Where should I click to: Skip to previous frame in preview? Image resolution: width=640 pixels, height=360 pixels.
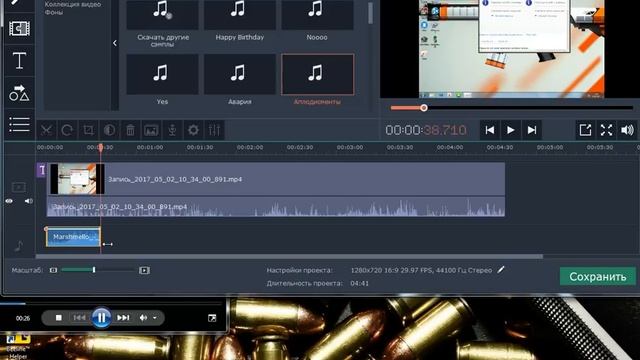click(489, 130)
